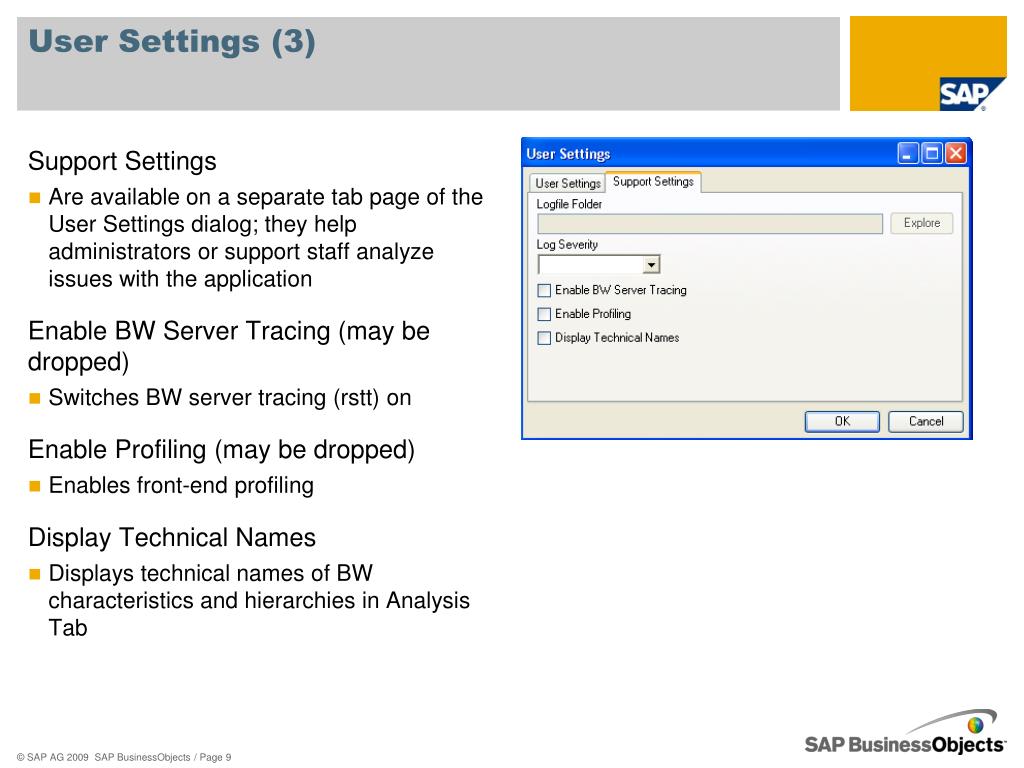Click 'Enable Profiling (may be dropped)' heading
This screenshot has width=1024, height=768.
coord(221,450)
